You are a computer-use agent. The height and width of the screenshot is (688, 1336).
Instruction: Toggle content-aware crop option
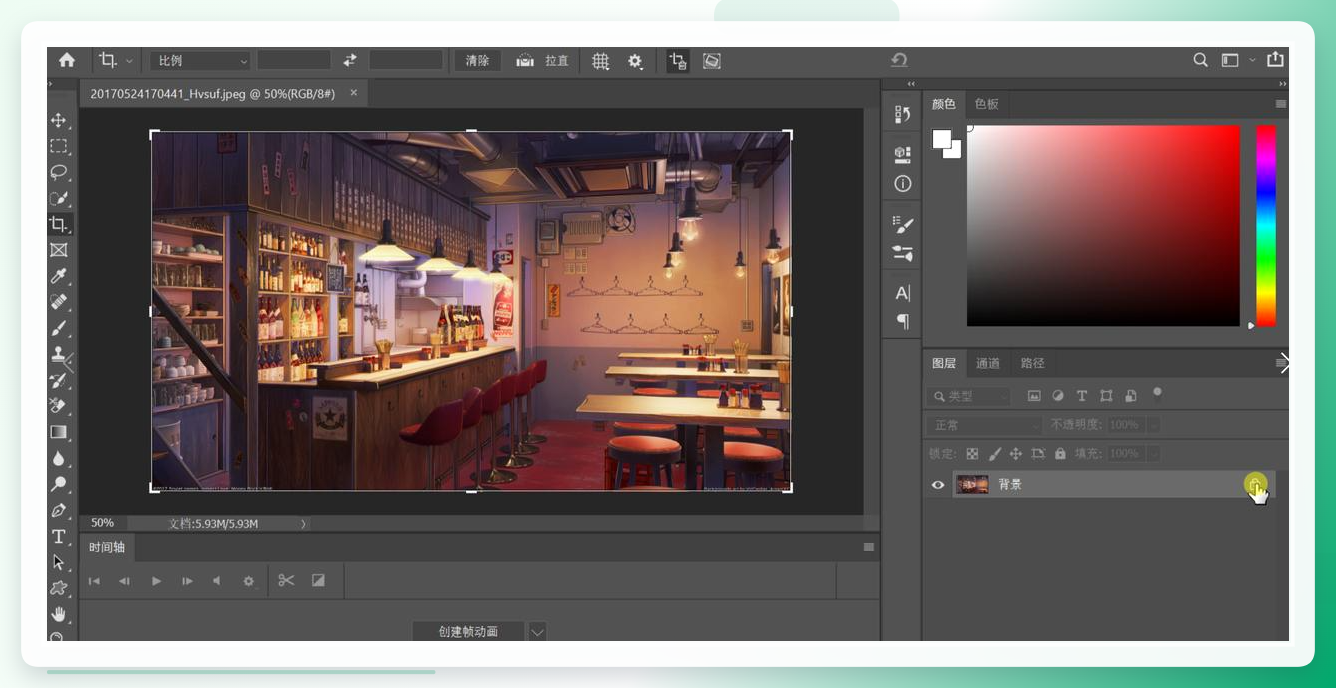tap(712, 61)
